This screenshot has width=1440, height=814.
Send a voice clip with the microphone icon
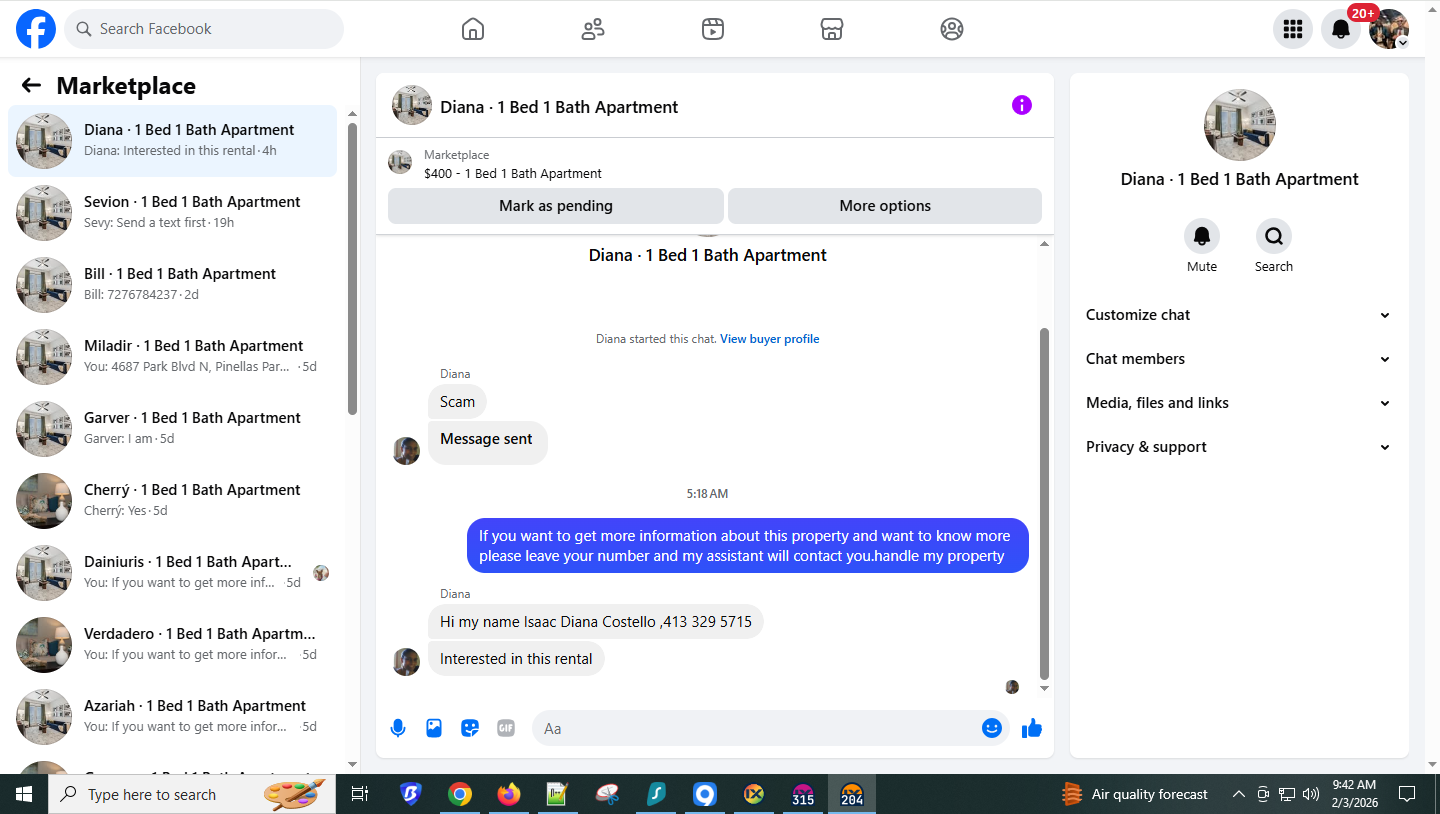click(398, 728)
